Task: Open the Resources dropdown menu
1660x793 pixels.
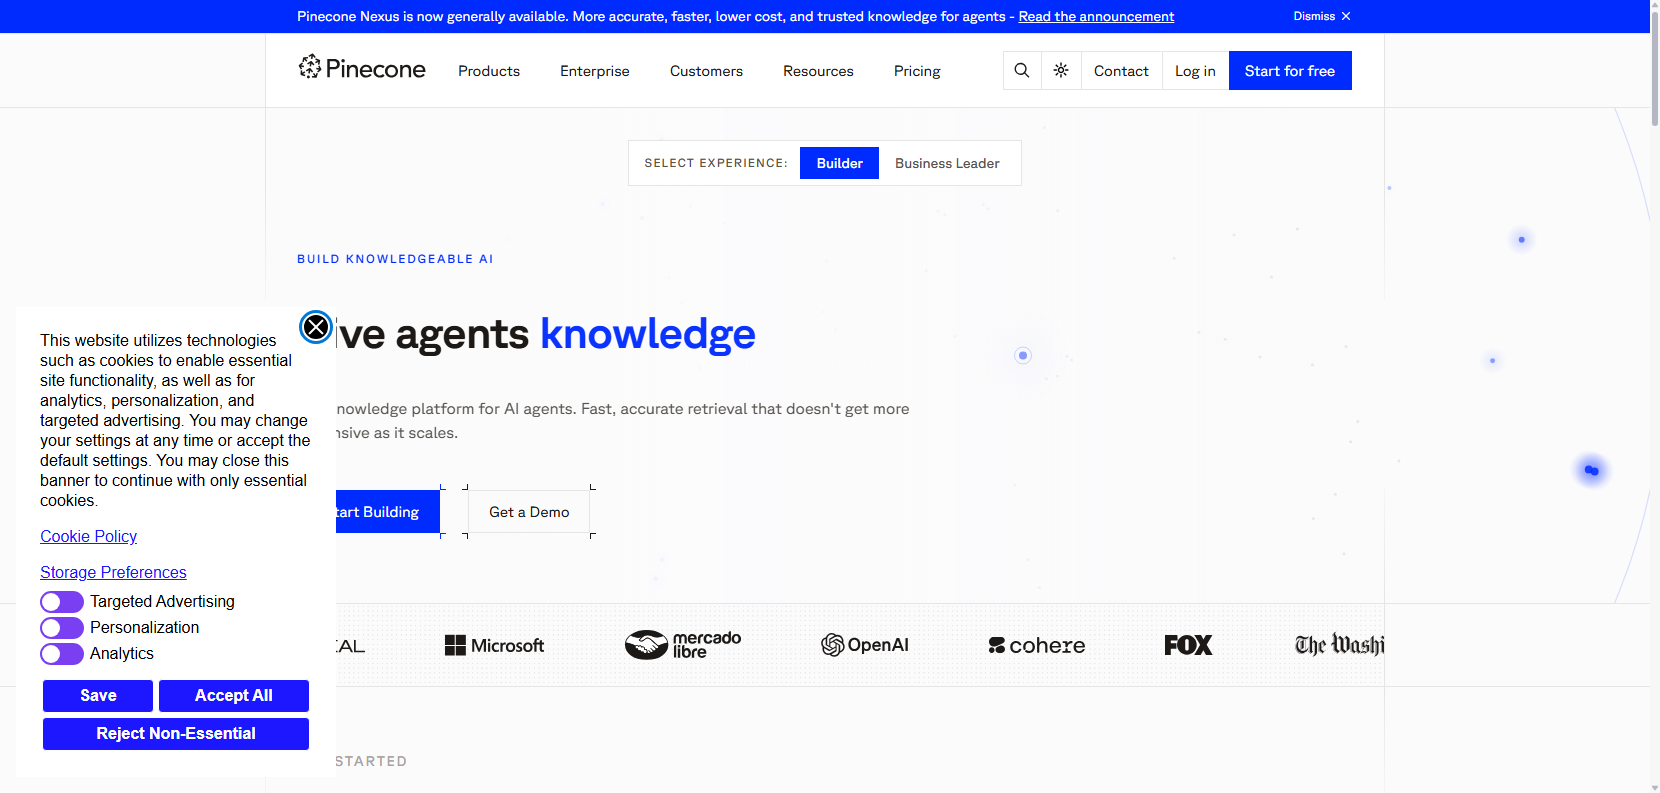Action: coord(818,71)
